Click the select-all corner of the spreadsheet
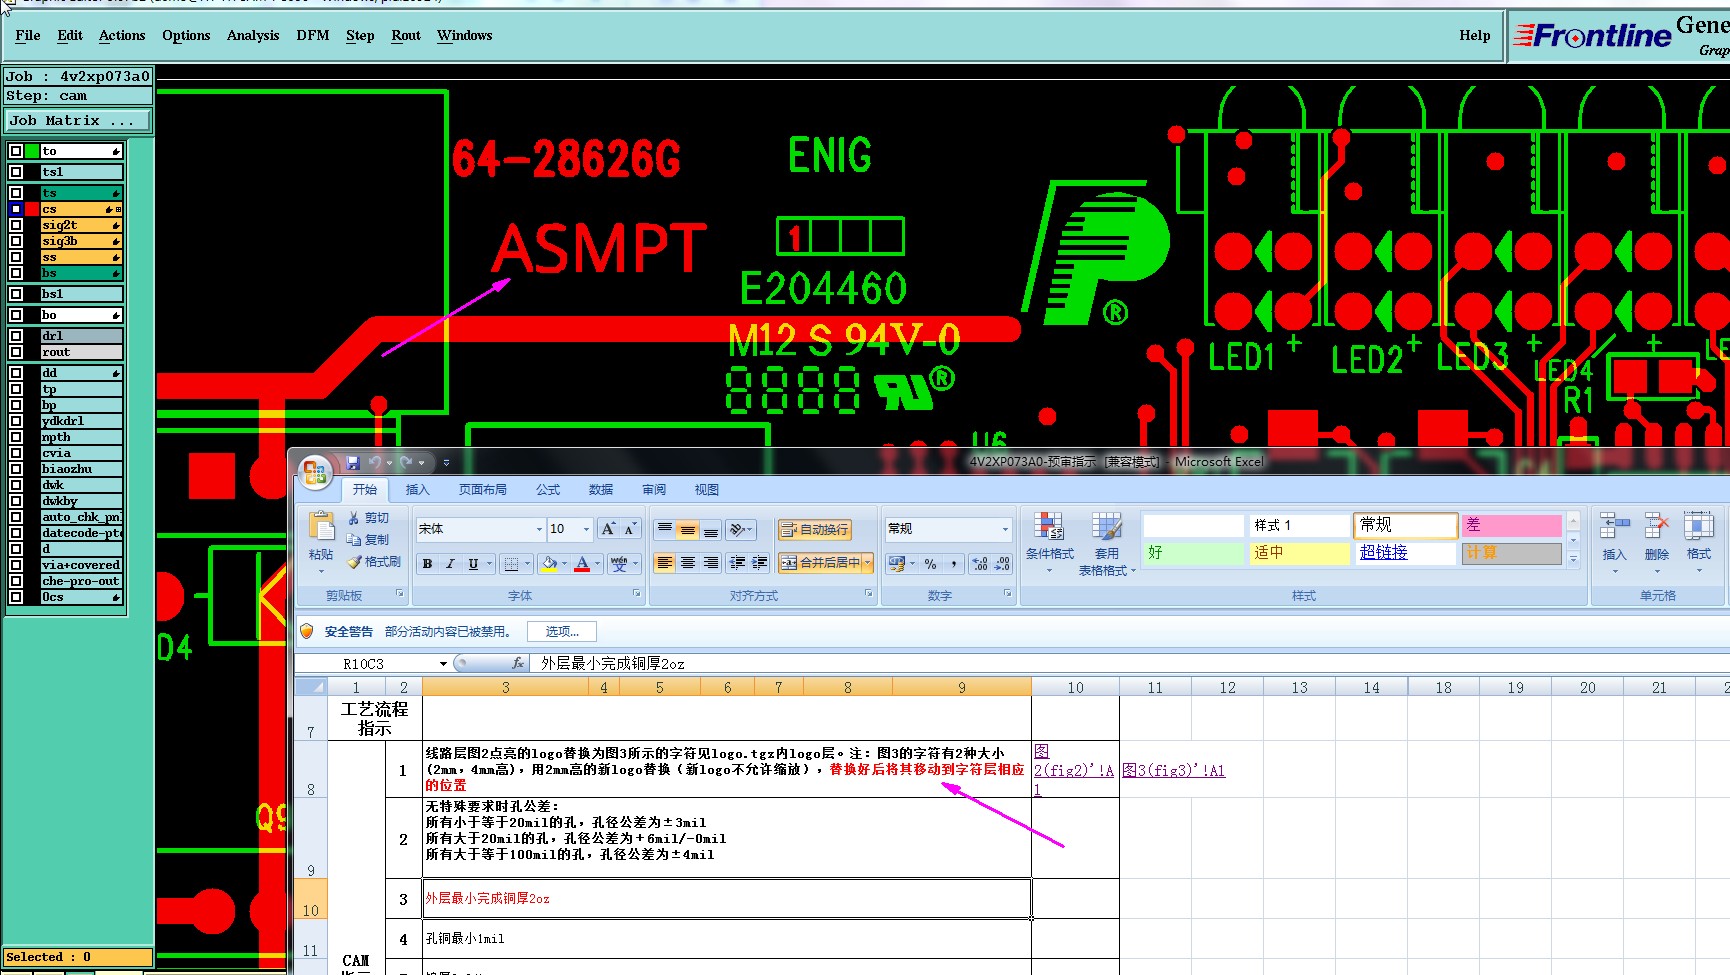 click(311, 687)
